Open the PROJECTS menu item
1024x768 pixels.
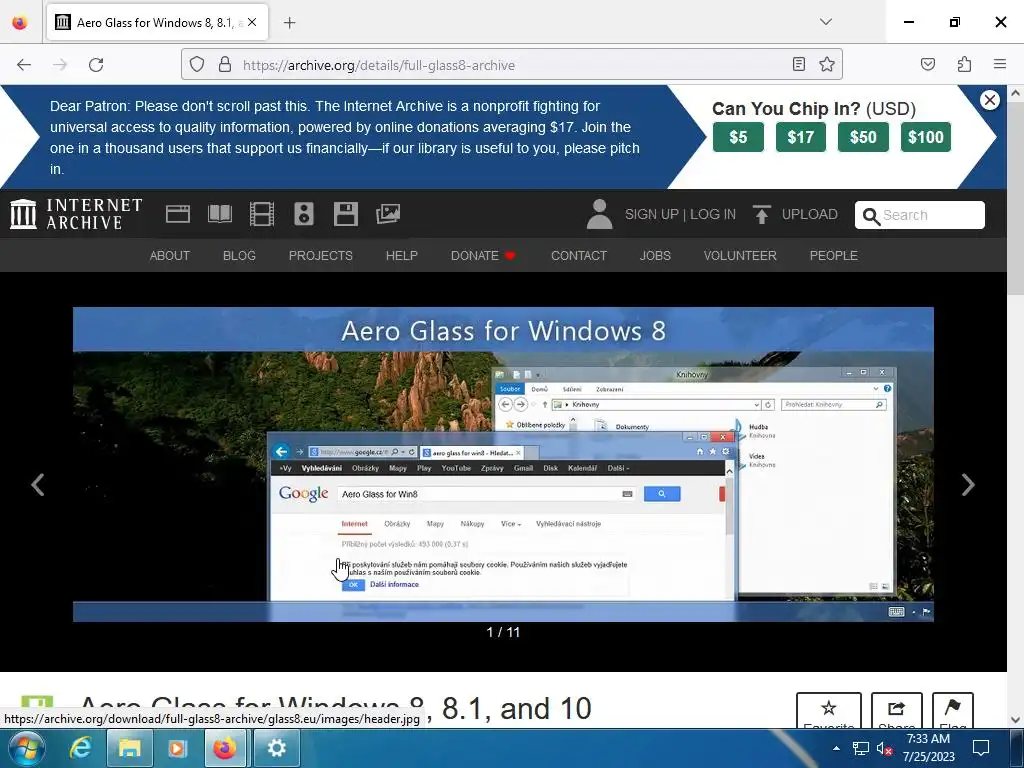[321, 255]
